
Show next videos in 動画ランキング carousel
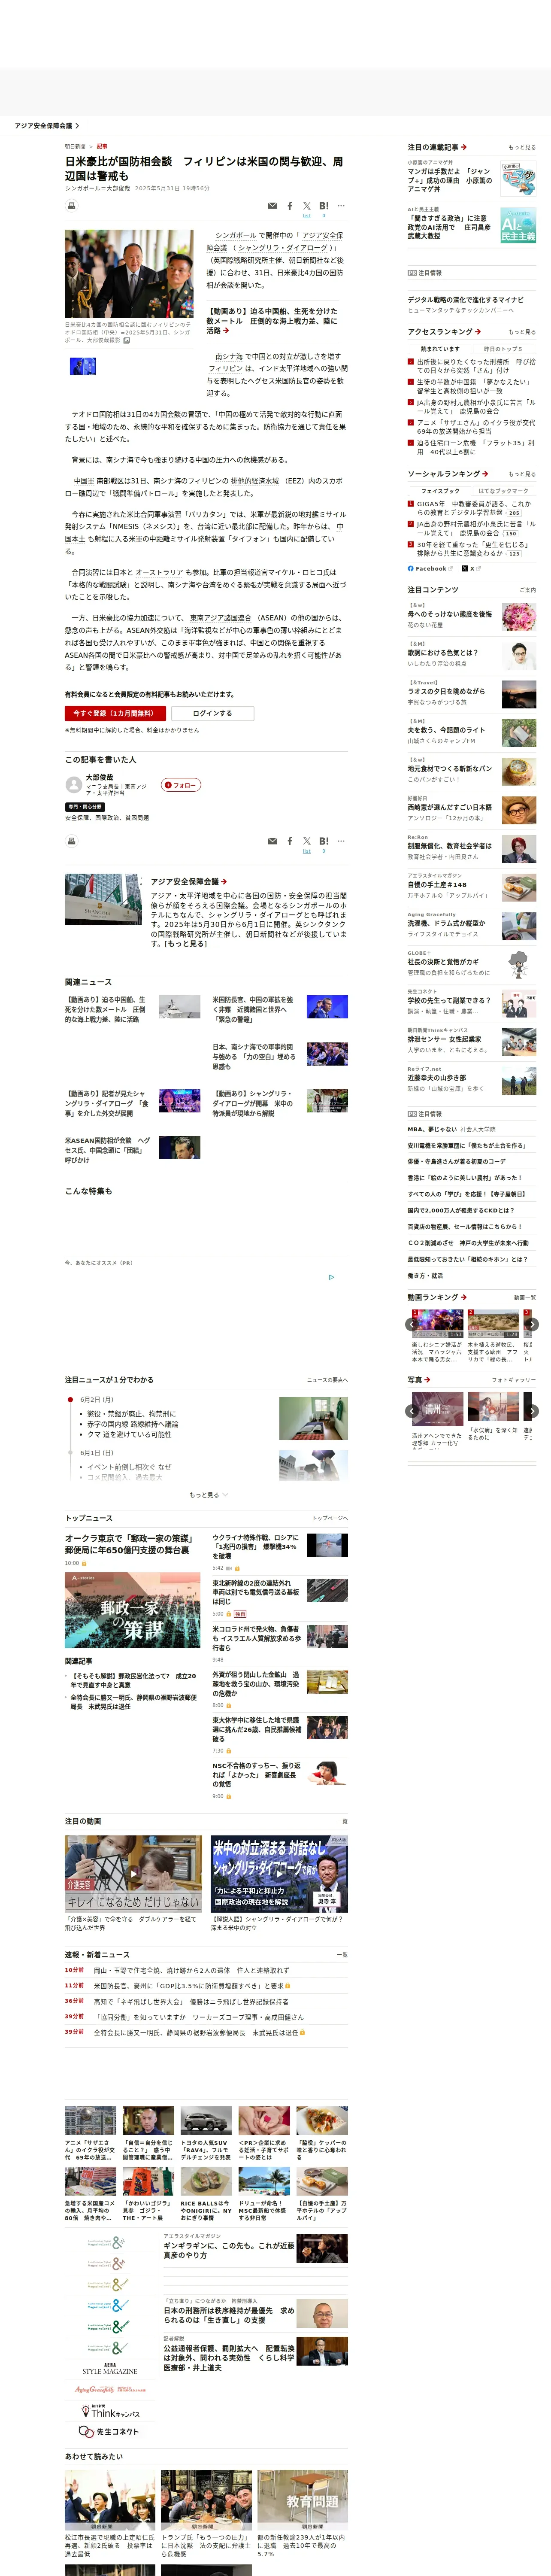[532, 1324]
